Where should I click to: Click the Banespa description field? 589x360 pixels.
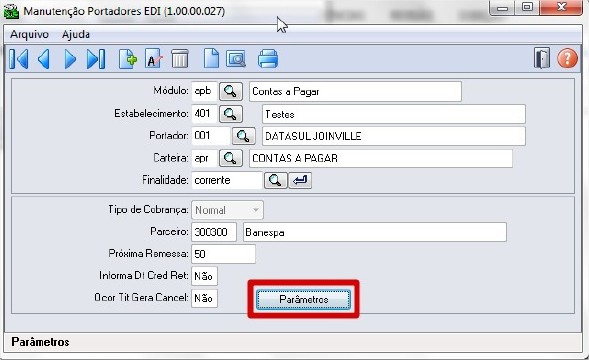pos(375,232)
